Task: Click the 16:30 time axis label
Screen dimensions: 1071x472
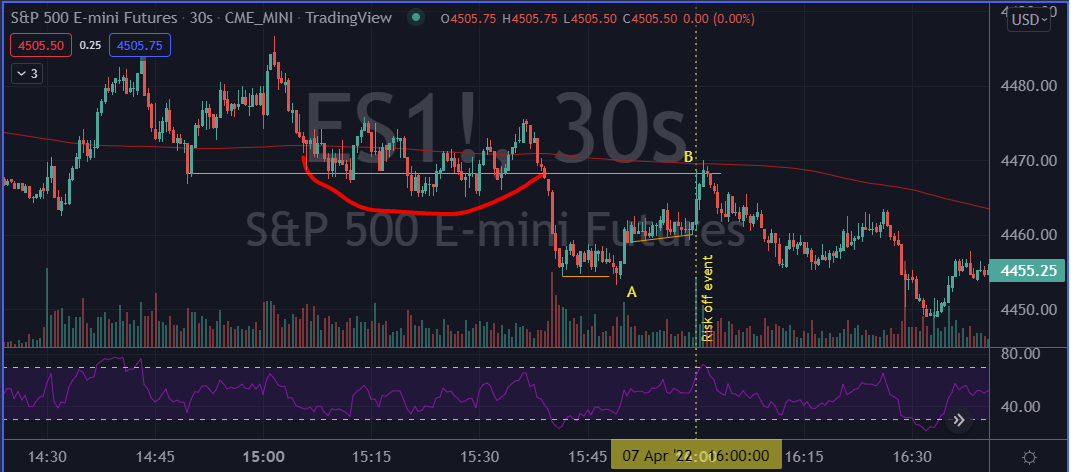Action: pyautogui.click(x=911, y=456)
